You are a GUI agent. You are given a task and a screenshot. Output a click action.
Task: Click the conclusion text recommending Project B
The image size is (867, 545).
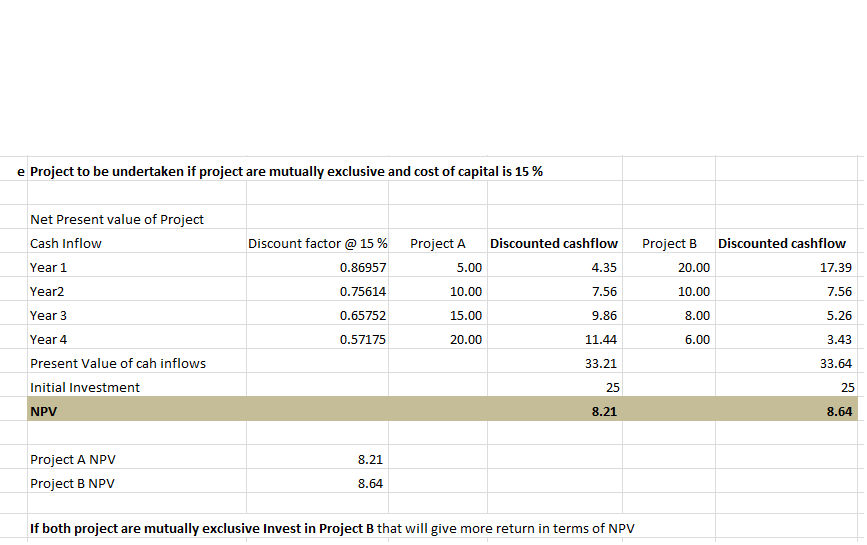click(x=332, y=529)
